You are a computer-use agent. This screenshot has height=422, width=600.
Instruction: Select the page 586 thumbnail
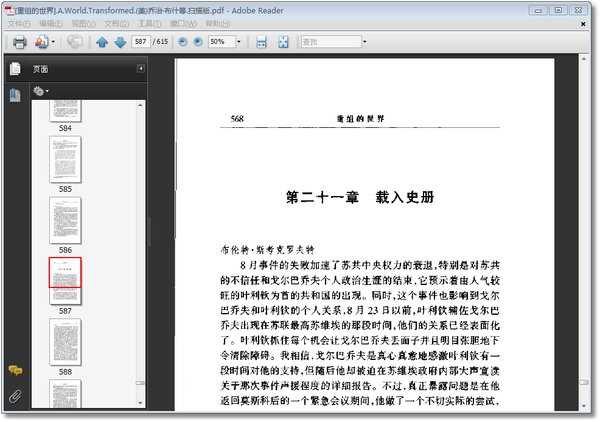(x=65, y=220)
